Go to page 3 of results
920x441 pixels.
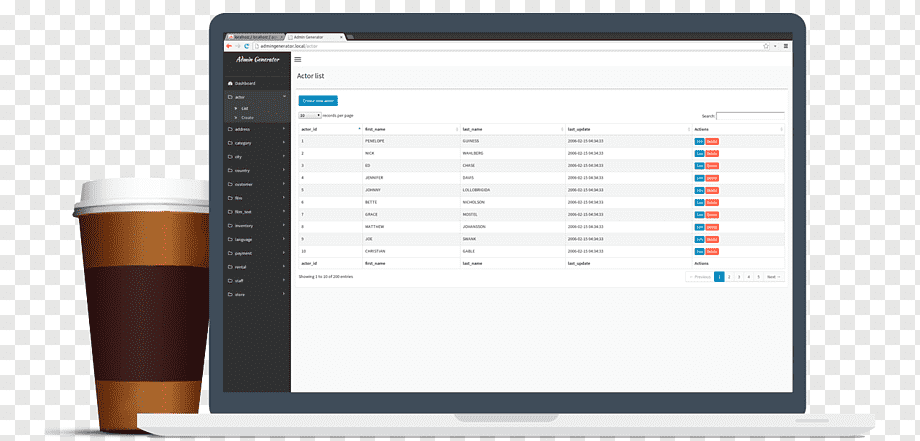[x=739, y=277]
